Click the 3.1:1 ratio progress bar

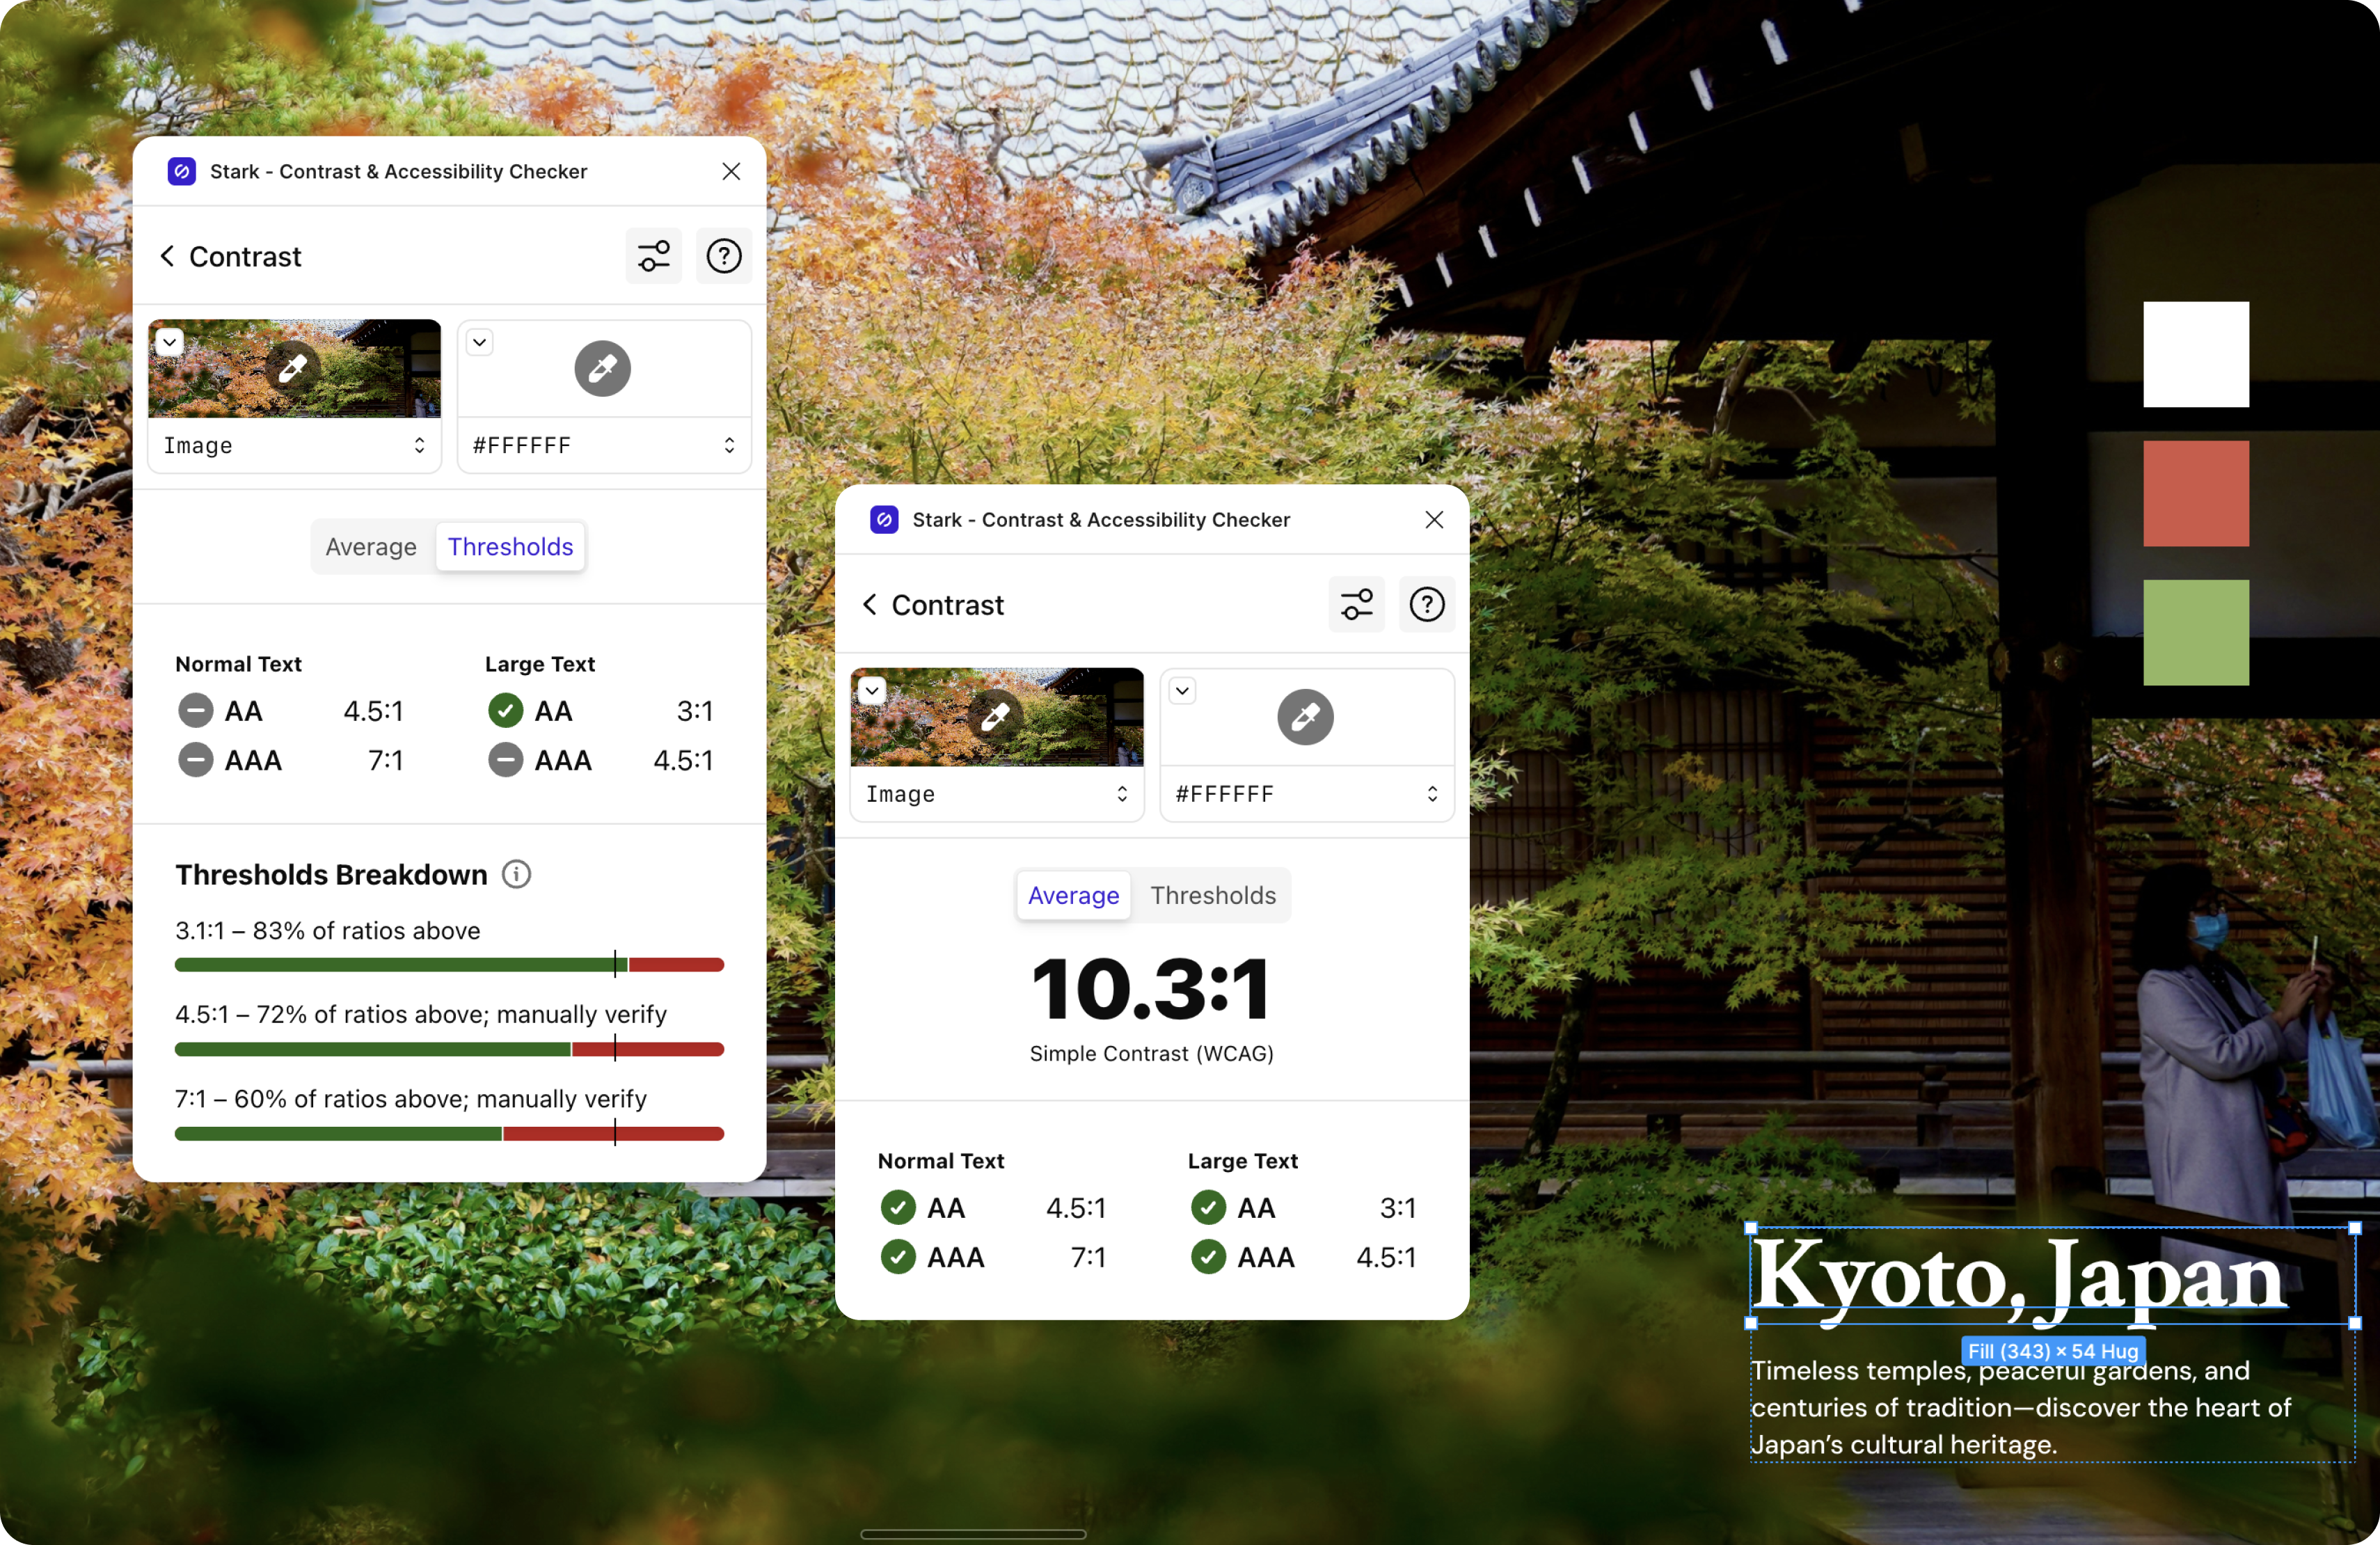point(449,964)
